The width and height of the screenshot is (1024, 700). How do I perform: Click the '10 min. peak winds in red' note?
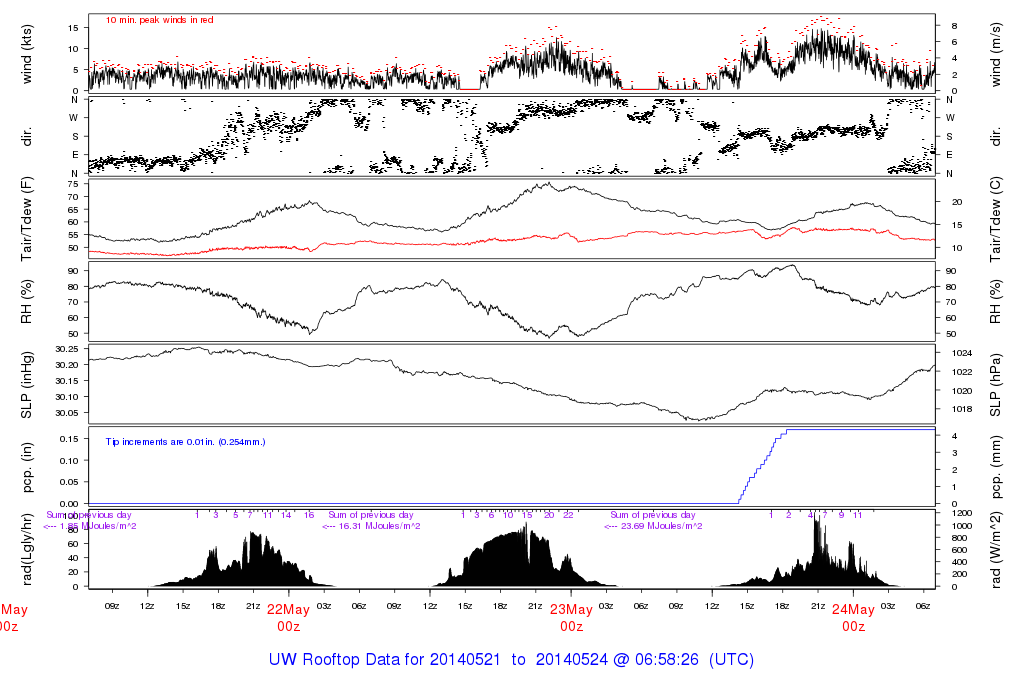[159, 20]
